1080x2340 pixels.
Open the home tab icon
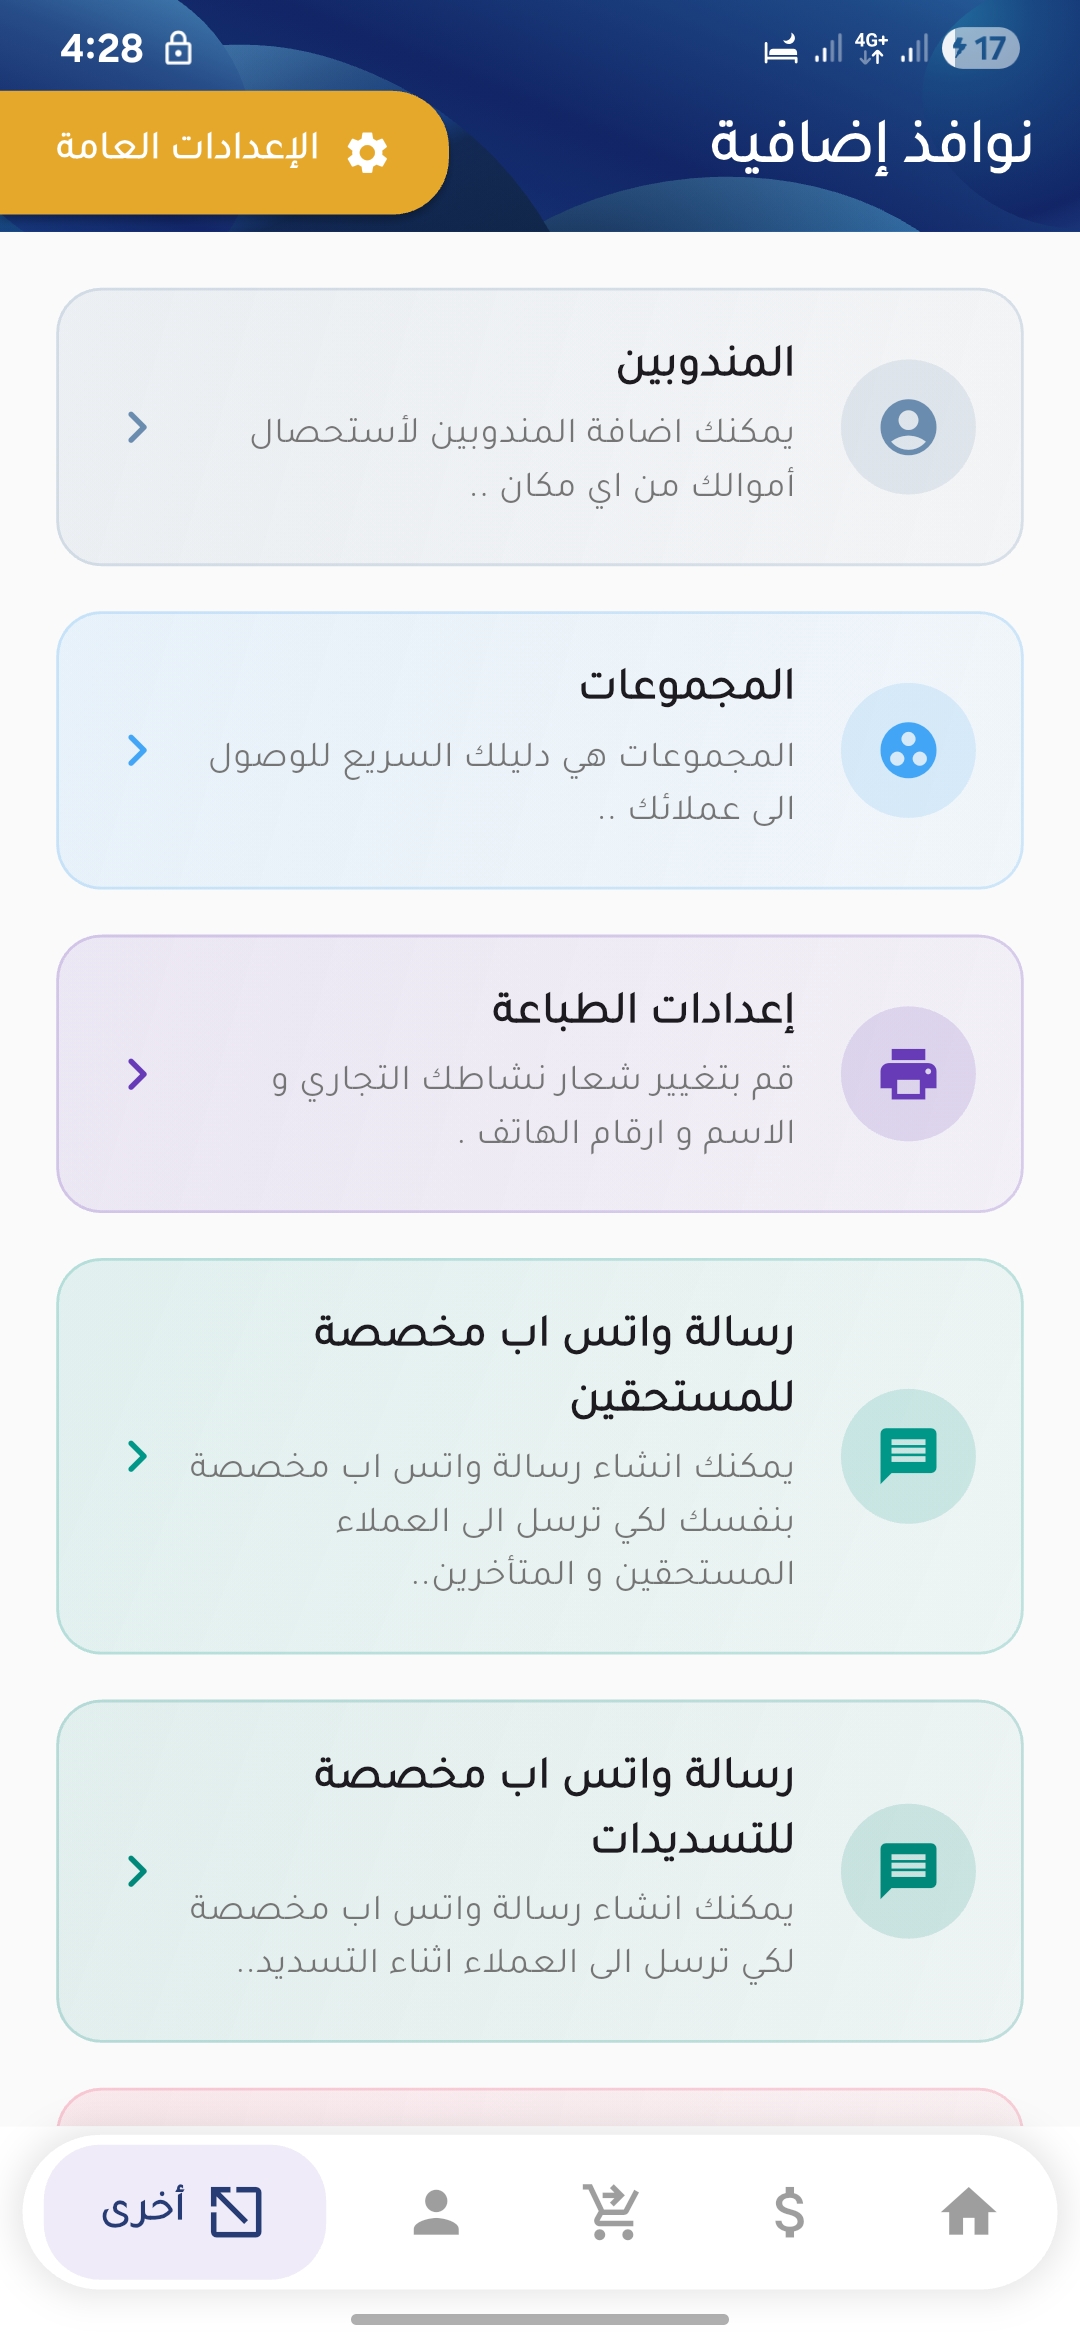point(968,2211)
